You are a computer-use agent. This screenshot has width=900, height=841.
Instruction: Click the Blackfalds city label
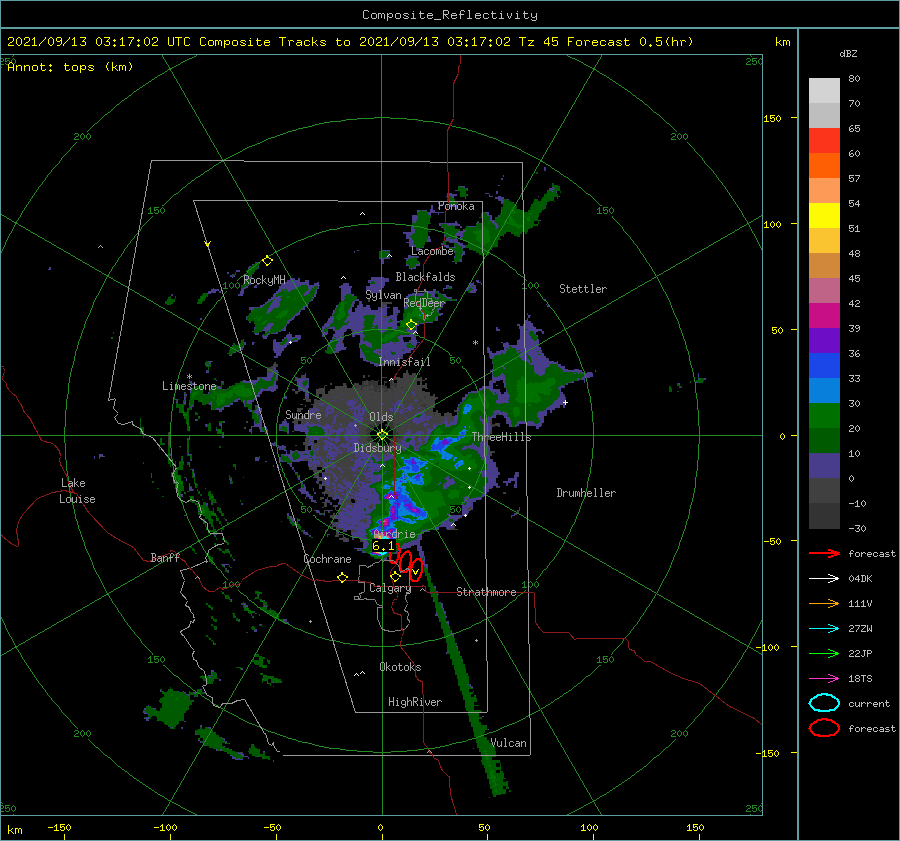[x=425, y=277]
